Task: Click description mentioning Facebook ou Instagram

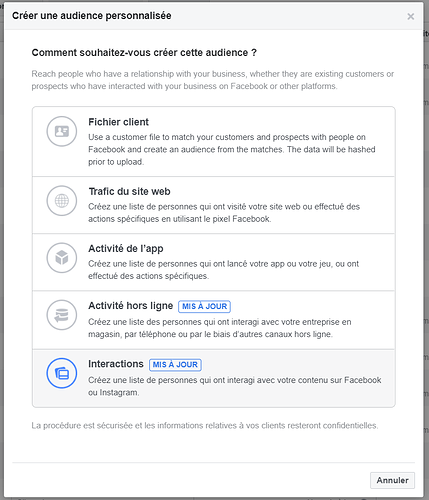Action: coord(235,386)
